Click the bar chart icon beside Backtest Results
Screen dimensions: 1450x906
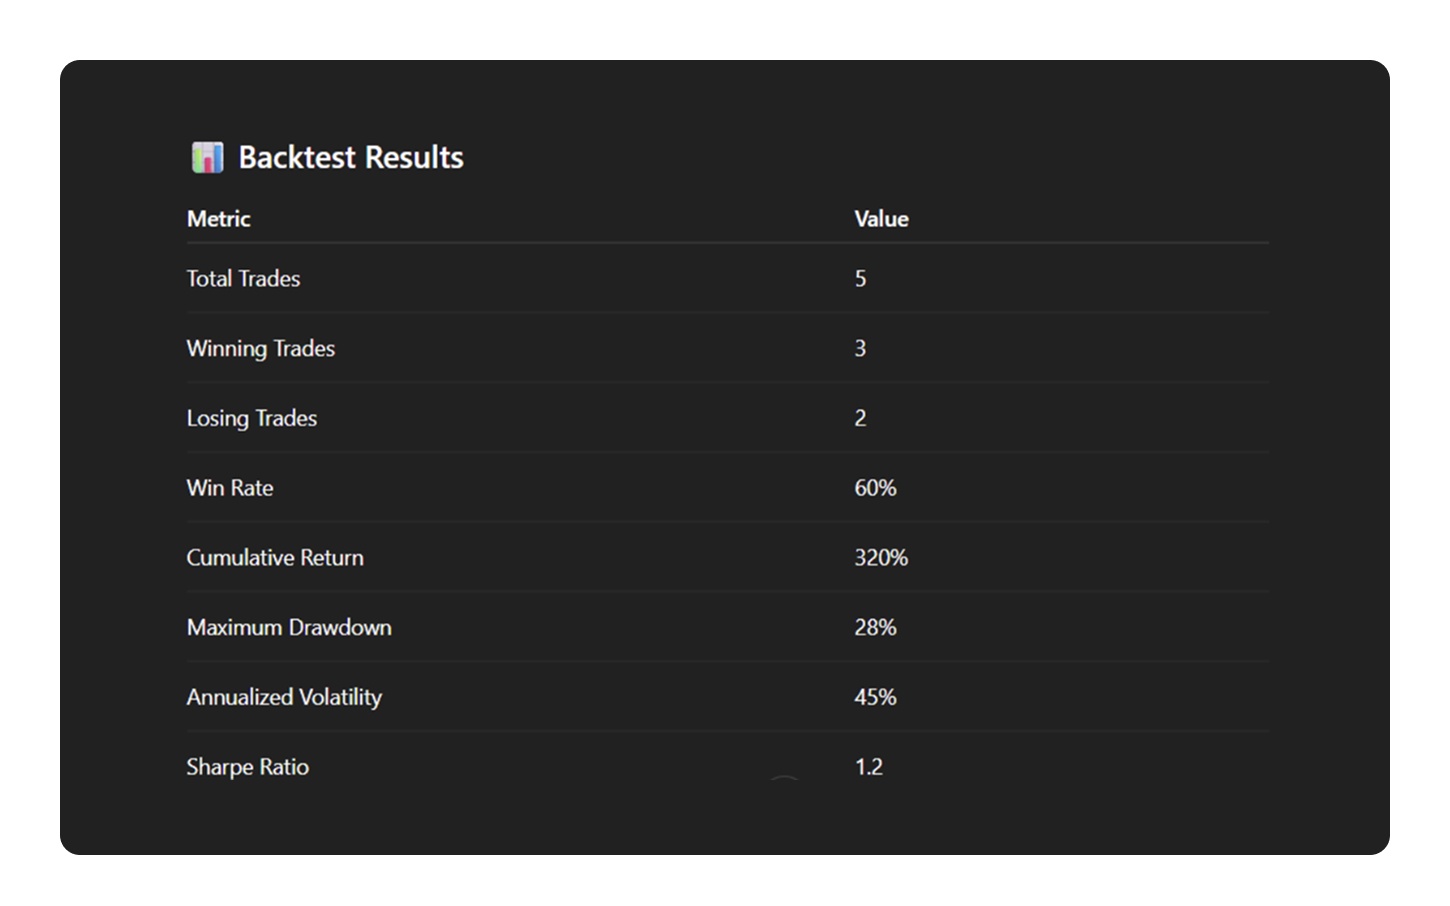[208, 157]
